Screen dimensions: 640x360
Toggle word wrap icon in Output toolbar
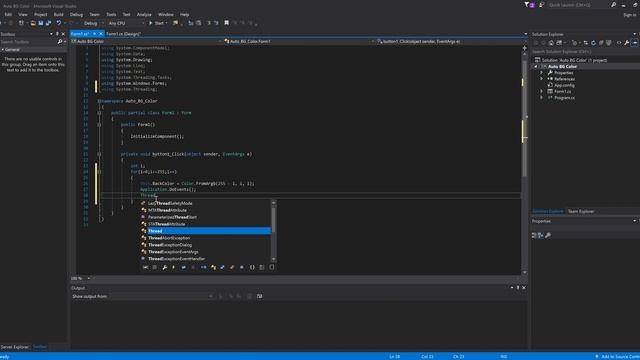coord(260,296)
